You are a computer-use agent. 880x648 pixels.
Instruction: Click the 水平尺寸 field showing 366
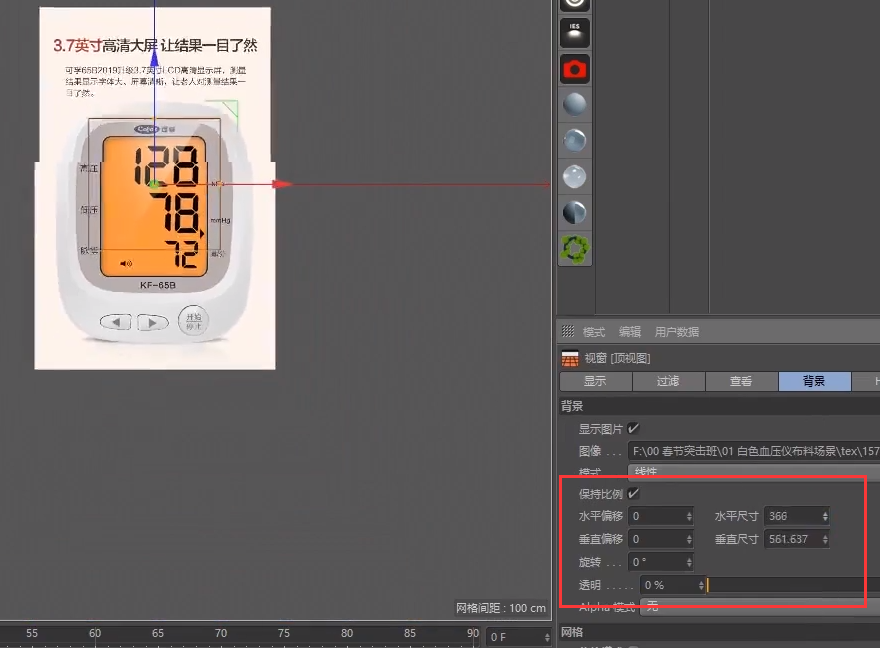tap(792, 516)
